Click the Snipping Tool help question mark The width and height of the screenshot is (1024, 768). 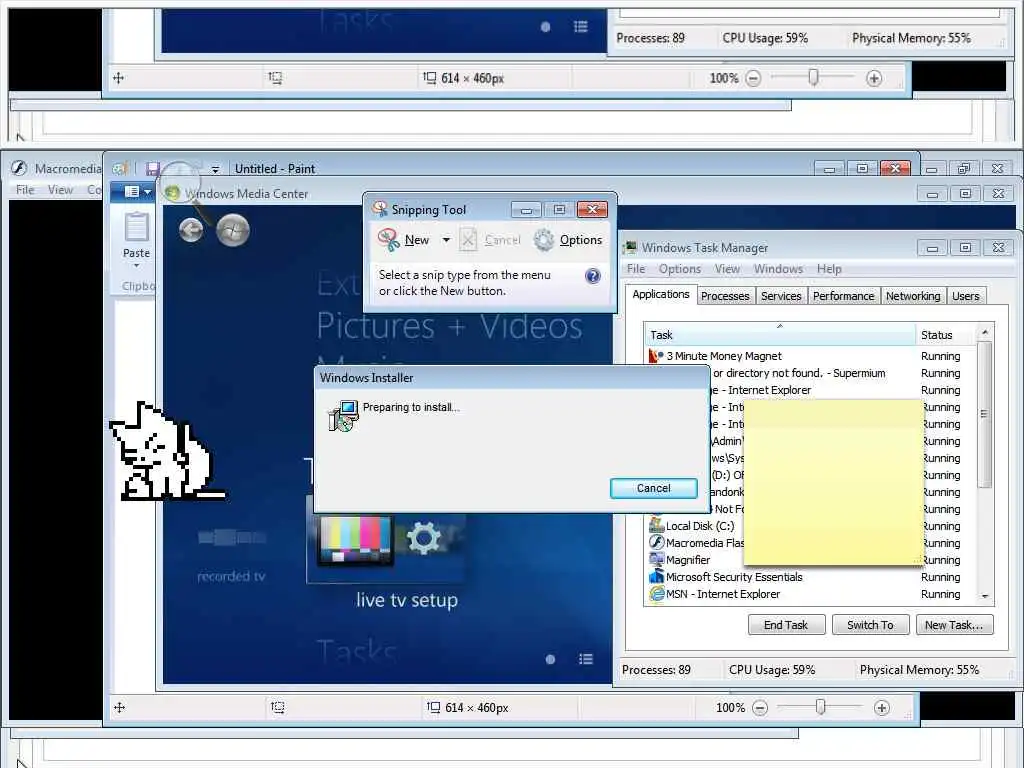592,276
